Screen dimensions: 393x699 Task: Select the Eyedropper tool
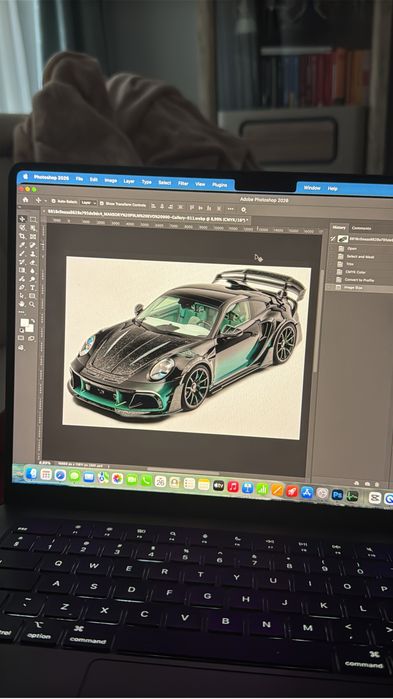(22, 245)
